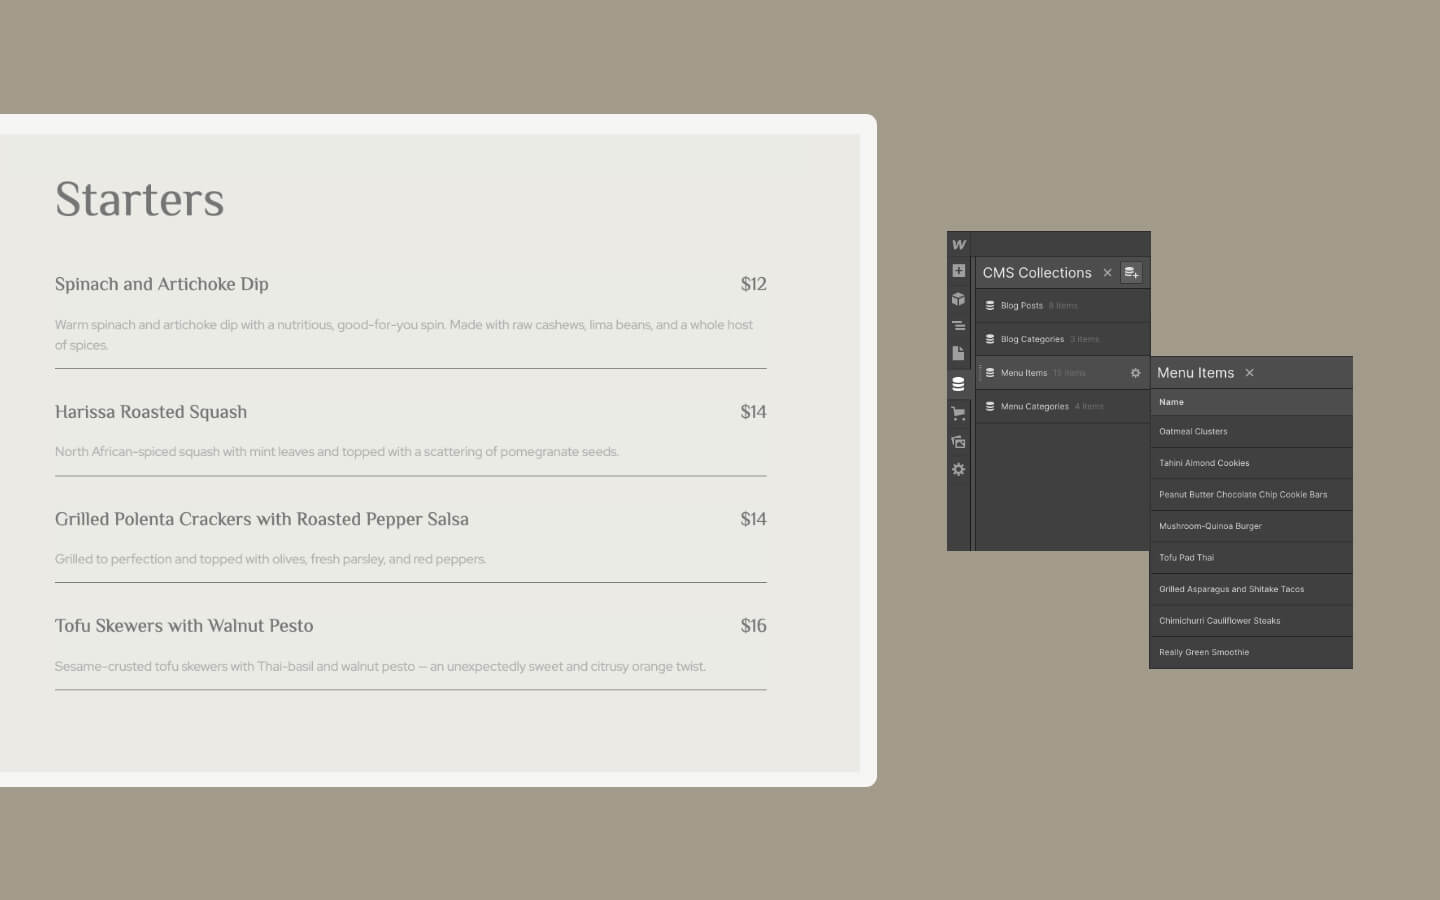Click the Webflow logo icon
Viewport: 1440px width, 900px height.
coord(958,244)
